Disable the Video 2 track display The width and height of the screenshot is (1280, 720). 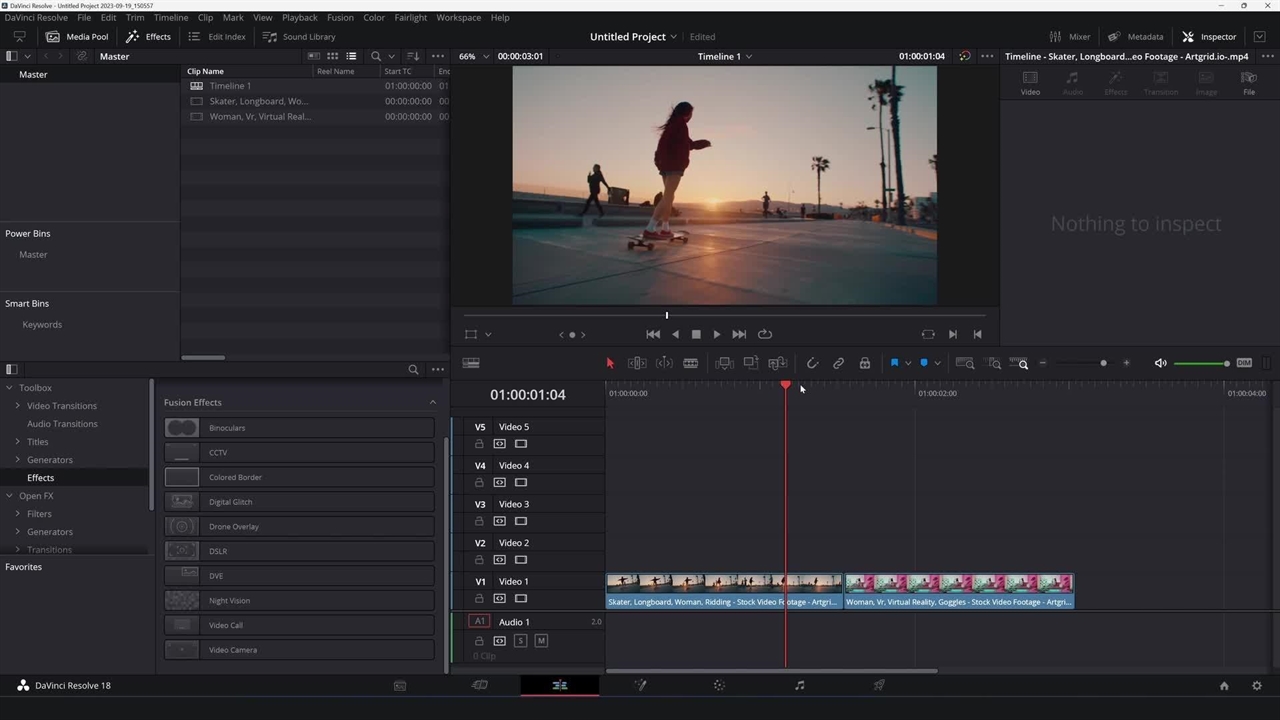pyautogui.click(x=520, y=560)
